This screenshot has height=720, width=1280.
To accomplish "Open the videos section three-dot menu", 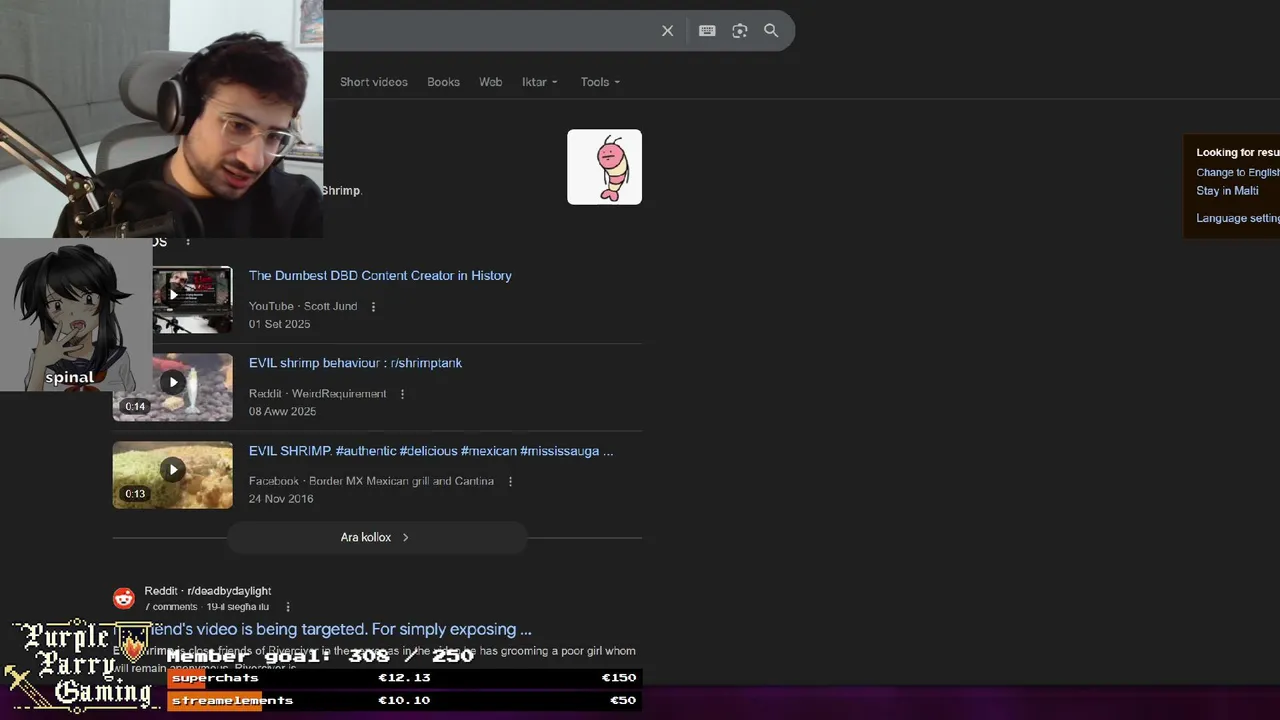I will point(187,242).
